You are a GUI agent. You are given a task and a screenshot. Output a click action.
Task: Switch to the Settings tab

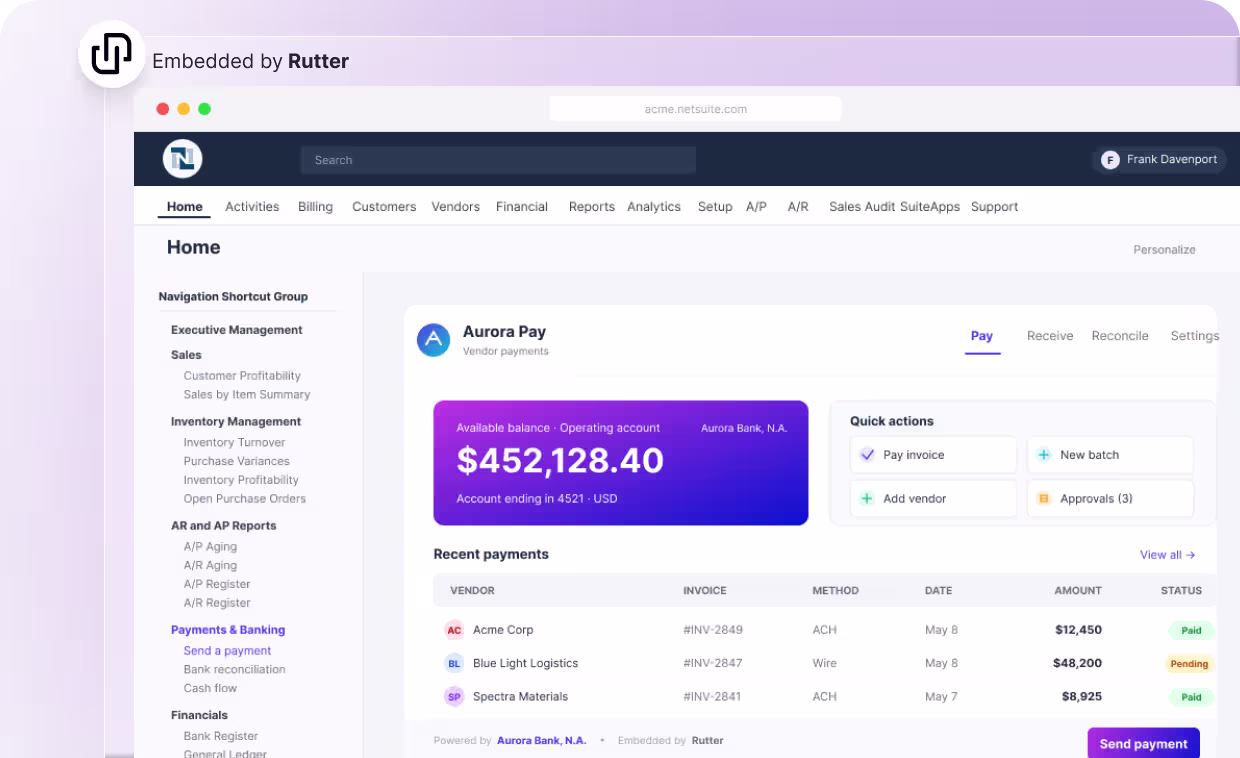[x=1195, y=336]
